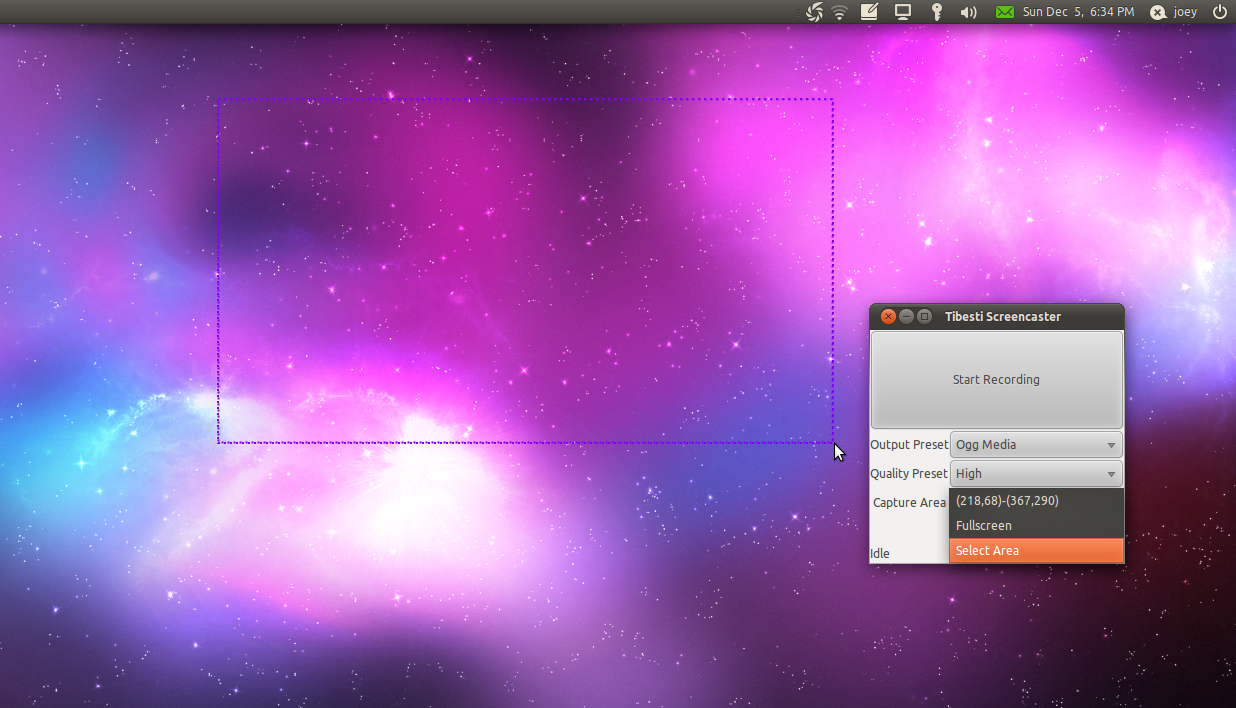This screenshot has height=708, width=1236.
Task: Click the note-taking pencil indicator icon
Action: [x=869, y=12]
